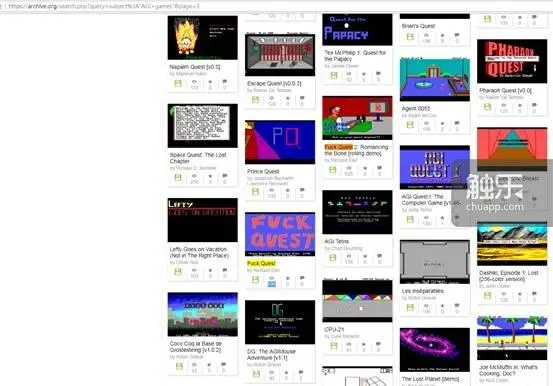The image size is (553, 386).
Task: Click the Pharaoh Quest red logo thumbnail
Action: [512, 61]
